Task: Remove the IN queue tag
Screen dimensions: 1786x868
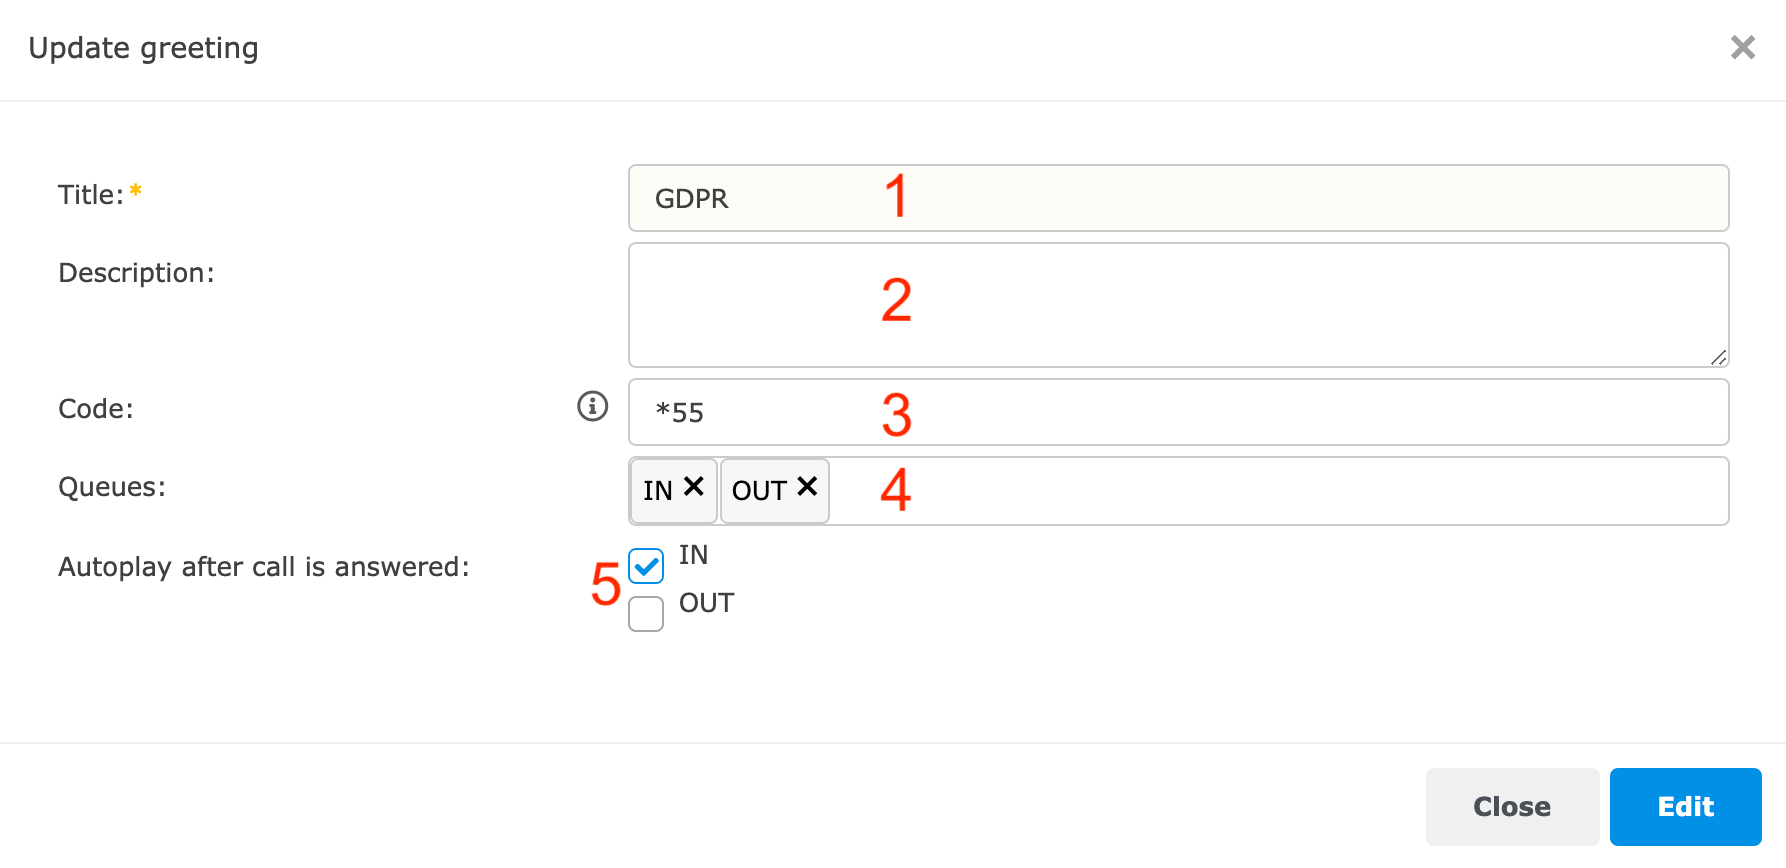Action: (694, 487)
